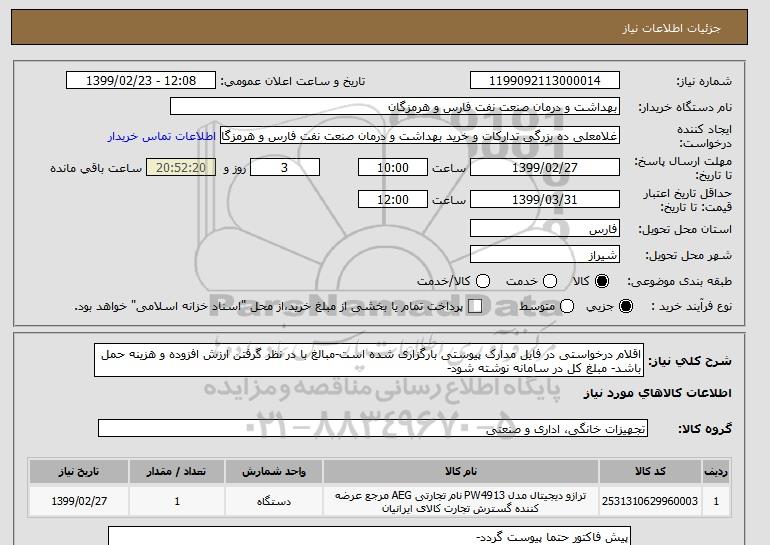Click the remaining days field showing 3
The image size is (770, 545).
click(x=285, y=167)
